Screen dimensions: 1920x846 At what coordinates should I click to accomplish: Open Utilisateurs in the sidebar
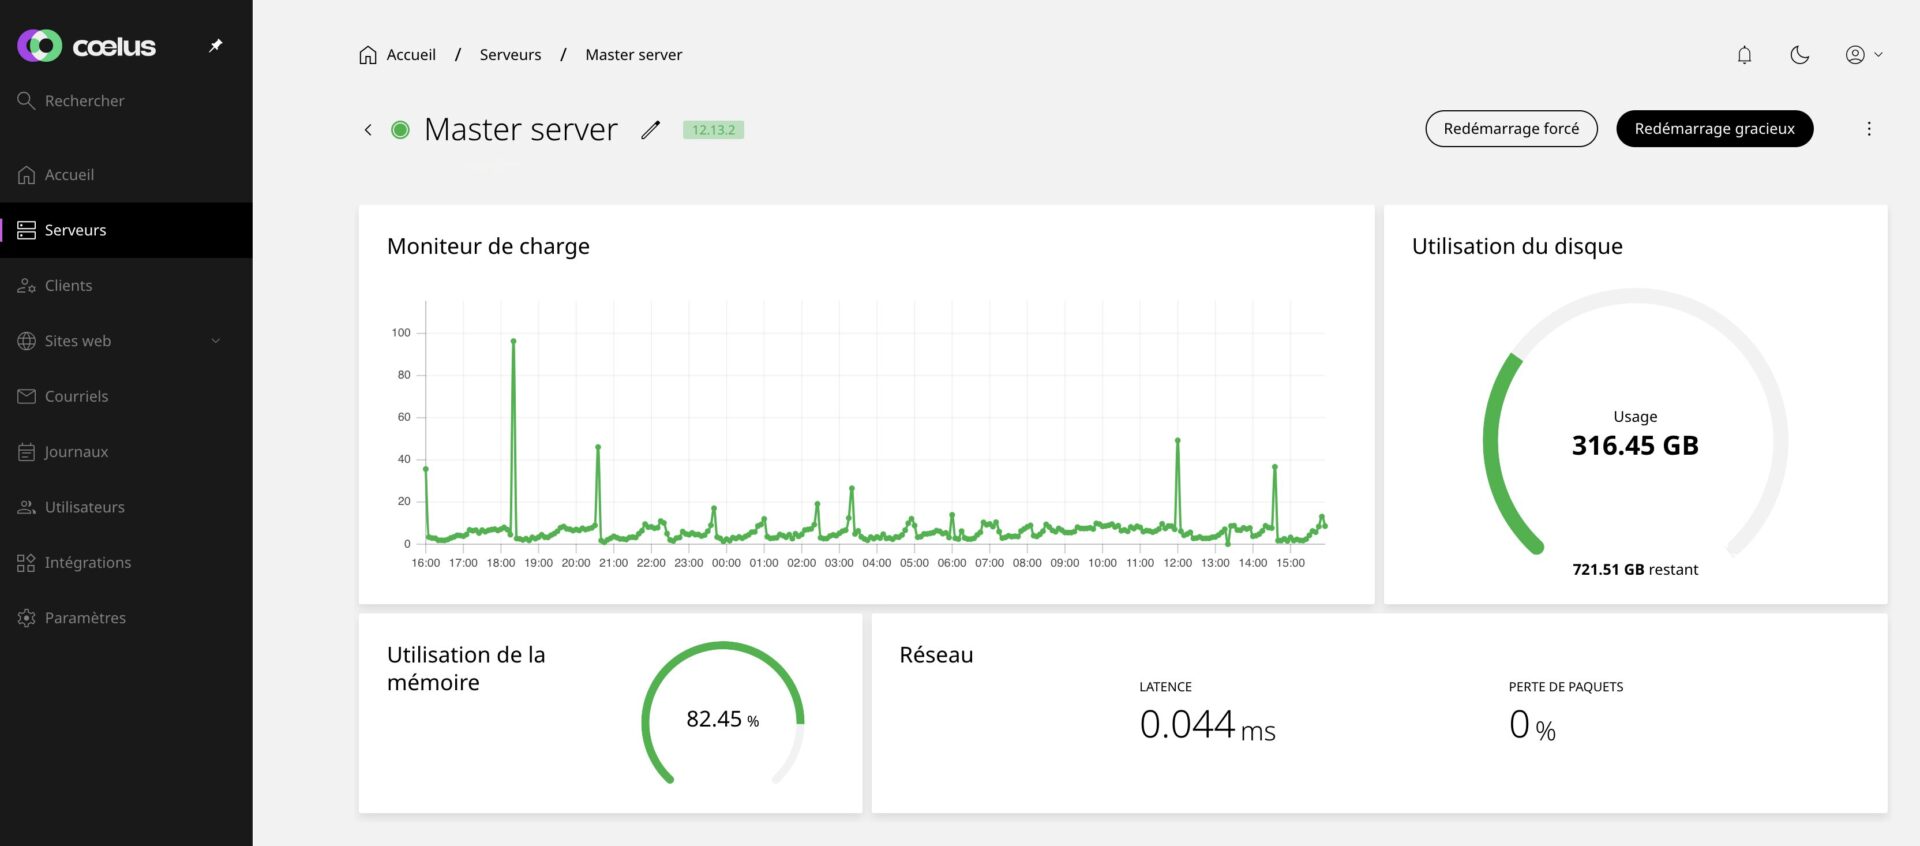click(126, 507)
